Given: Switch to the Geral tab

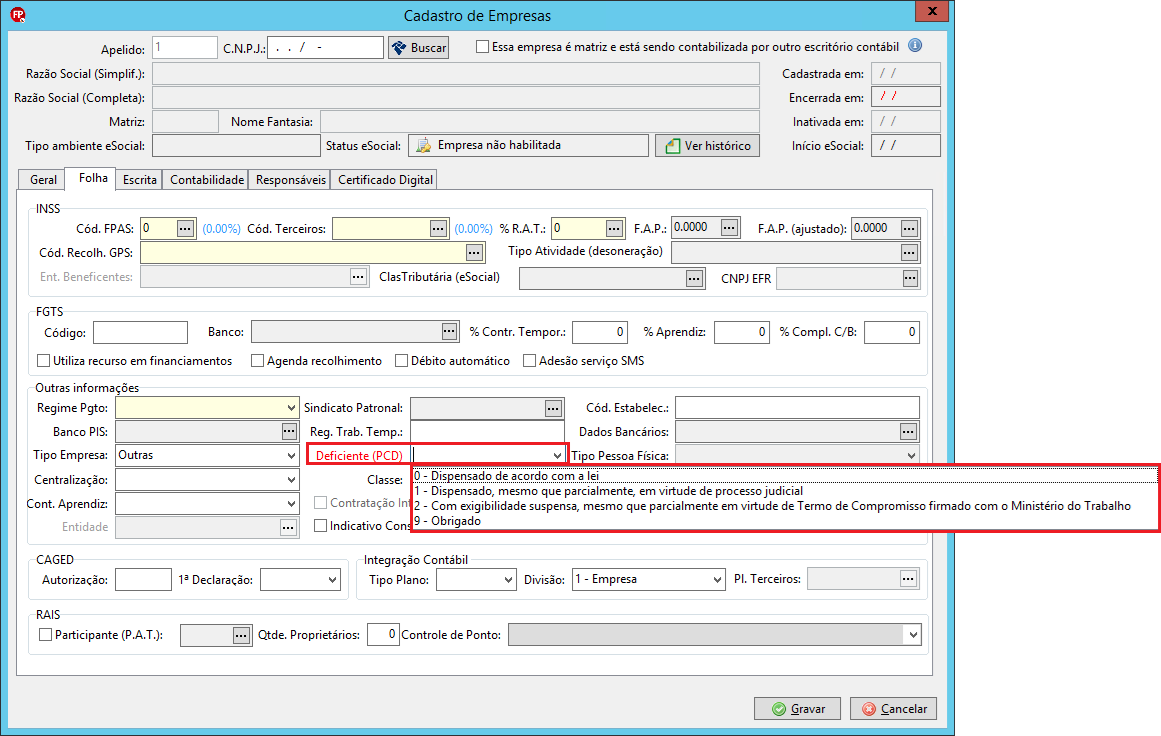Looking at the screenshot, I should coord(43,180).
